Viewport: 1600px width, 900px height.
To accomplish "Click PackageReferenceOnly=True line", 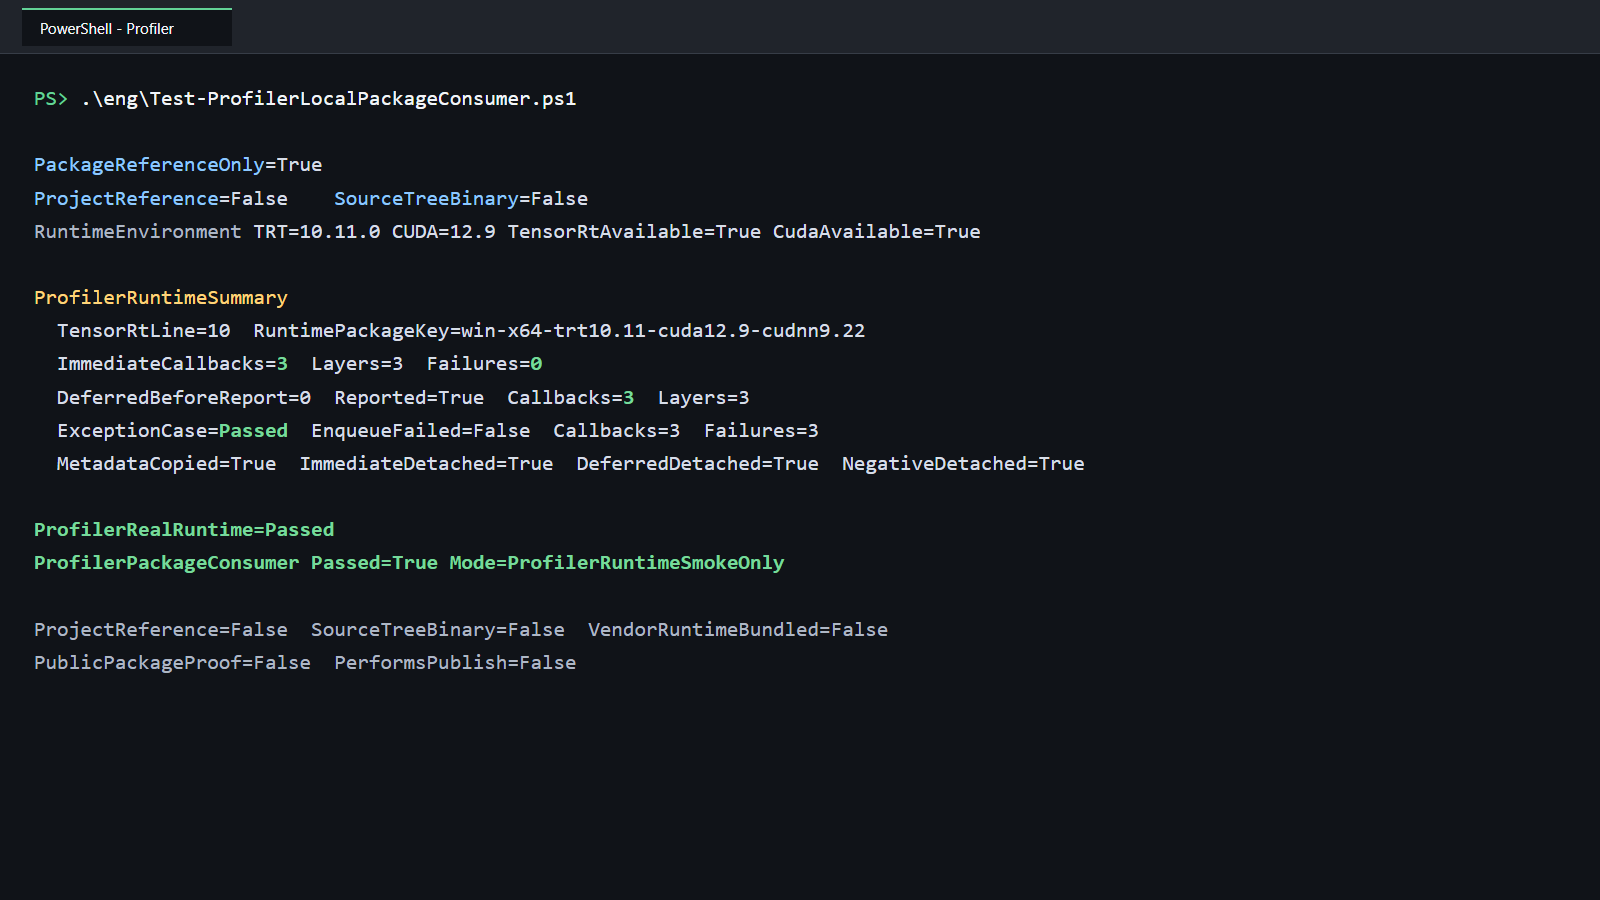I will tap(178, 165).
